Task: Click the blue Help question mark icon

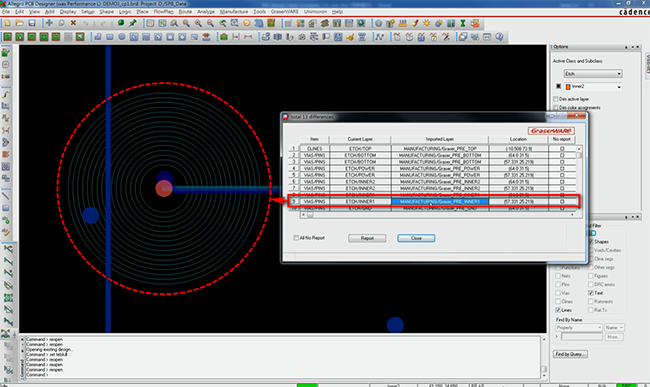Action: click(x=499, y=37)
